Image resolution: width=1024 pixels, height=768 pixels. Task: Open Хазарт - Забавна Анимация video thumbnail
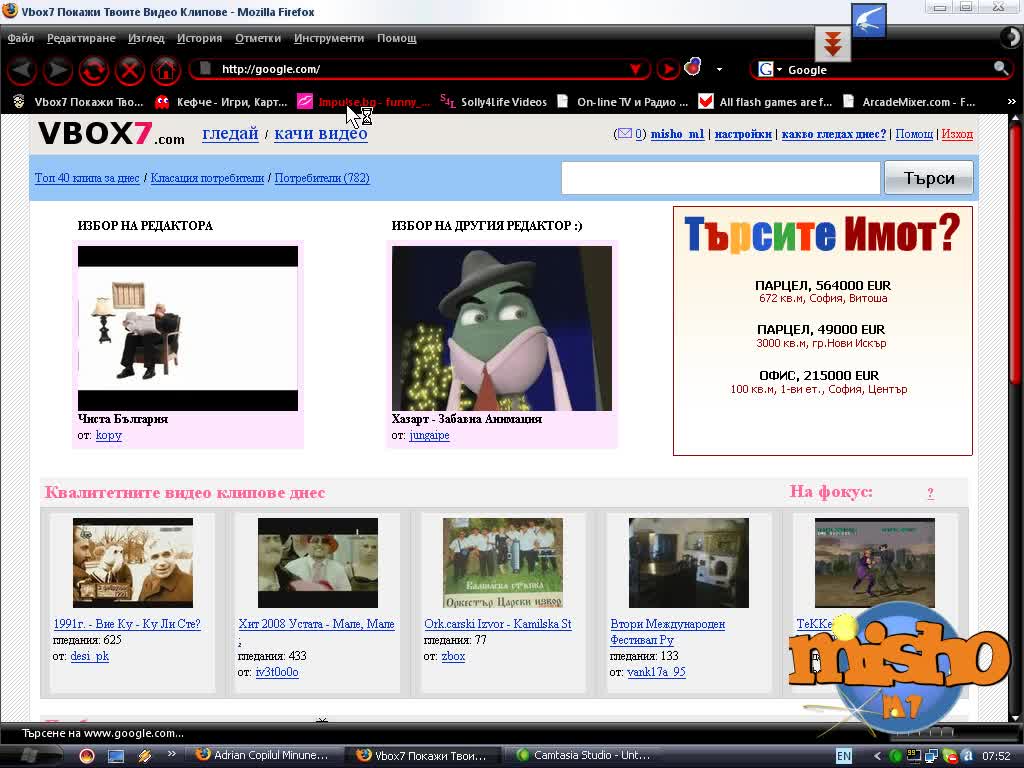click(502, 328)
